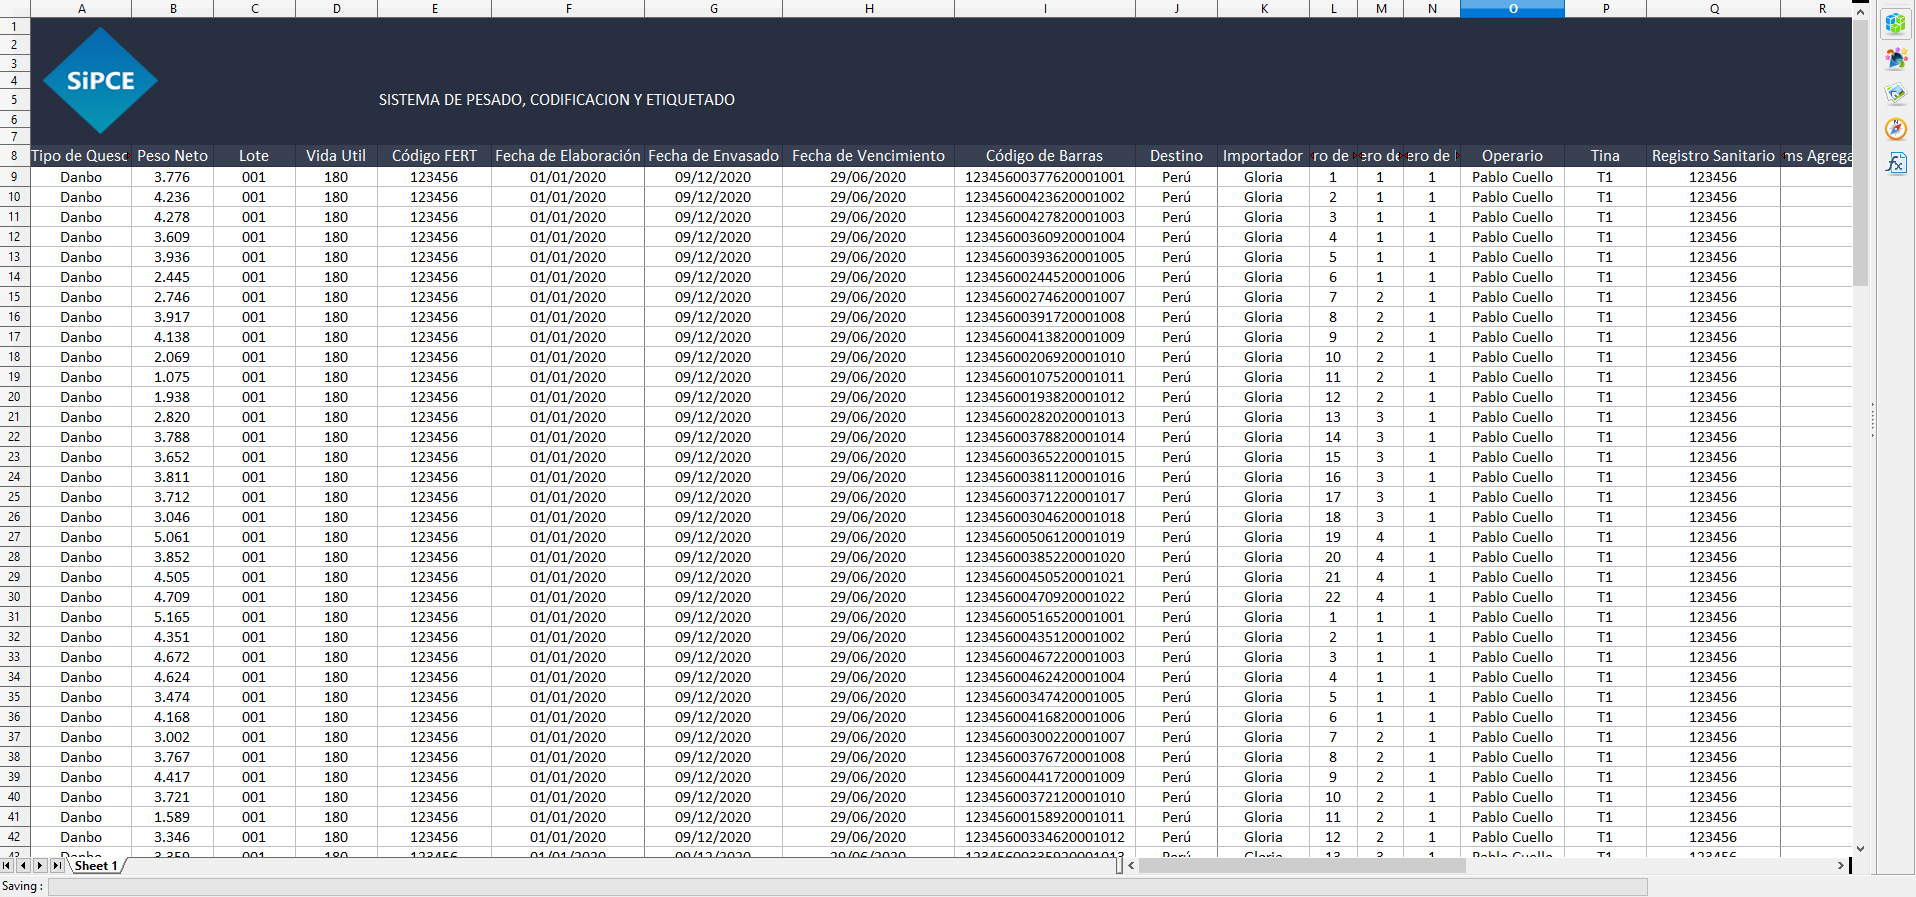This screenshot has width=1916, height=897.
Task: Click vertical scrollbar up arrow
Action: (1860, 12)
